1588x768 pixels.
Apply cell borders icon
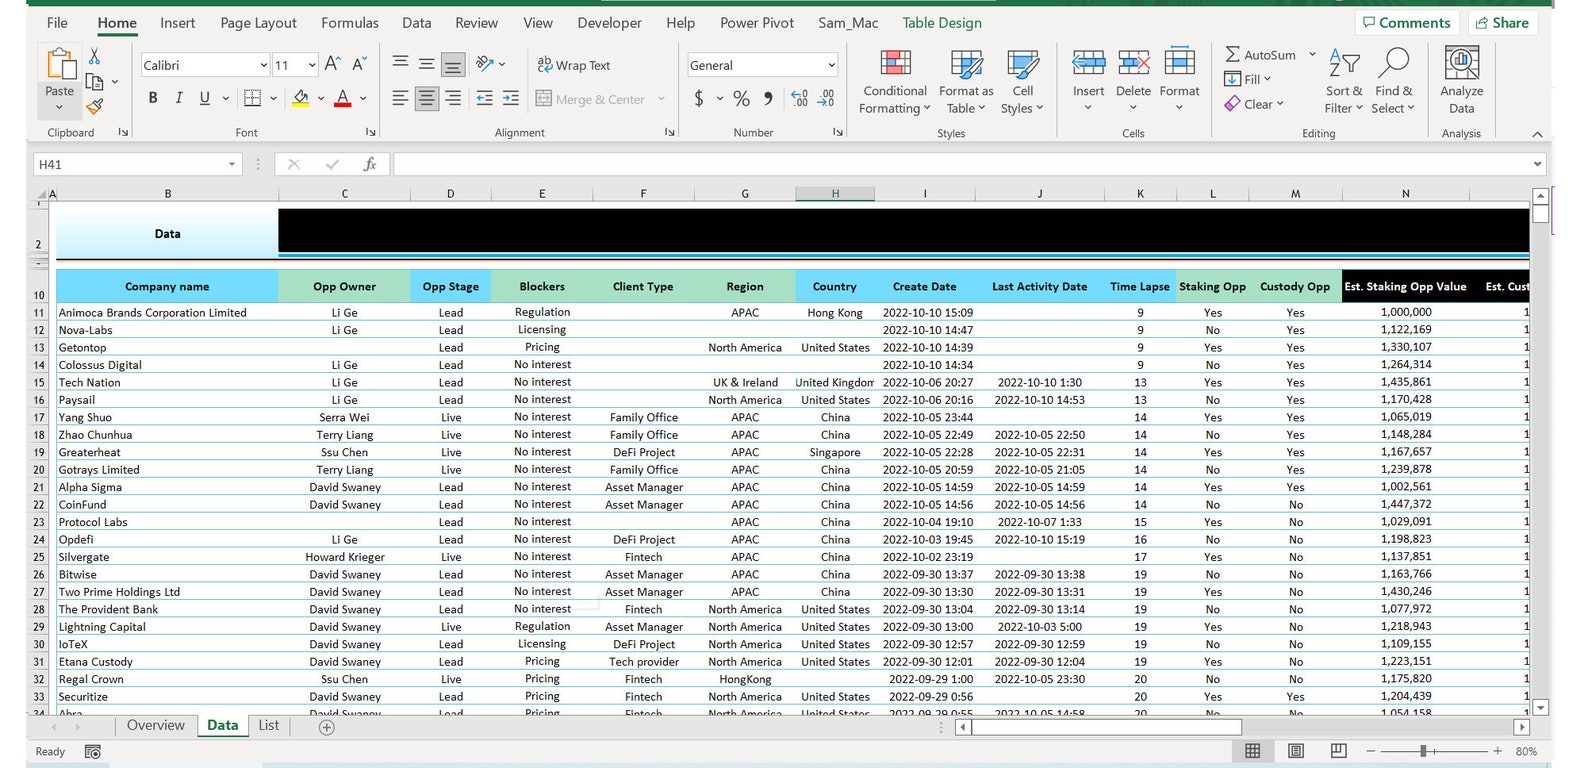[253, 98]
